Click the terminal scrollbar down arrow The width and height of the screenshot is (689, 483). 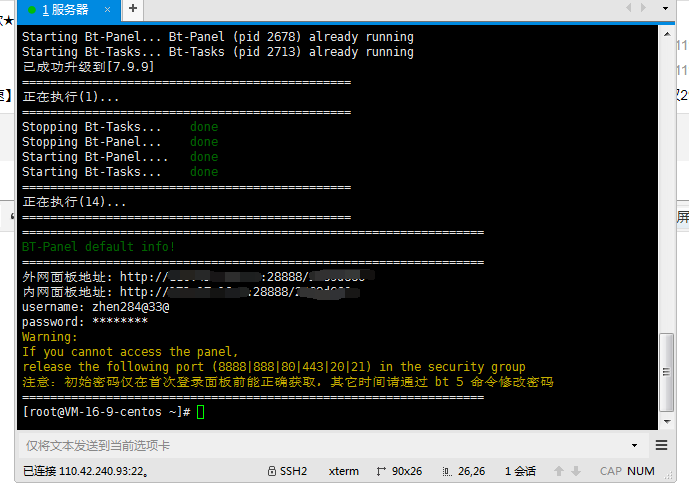[x=667, y=421]
